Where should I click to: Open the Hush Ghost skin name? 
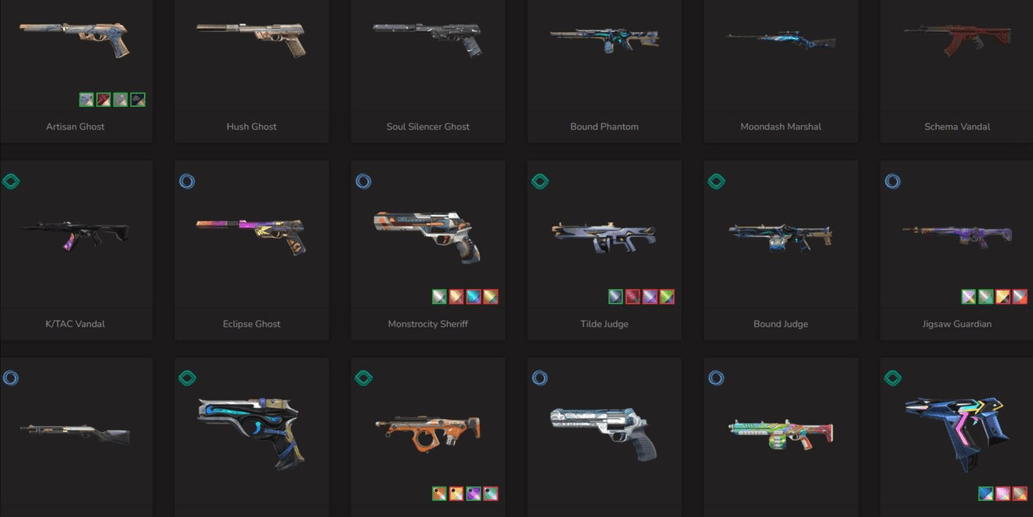tap(252, 126)
